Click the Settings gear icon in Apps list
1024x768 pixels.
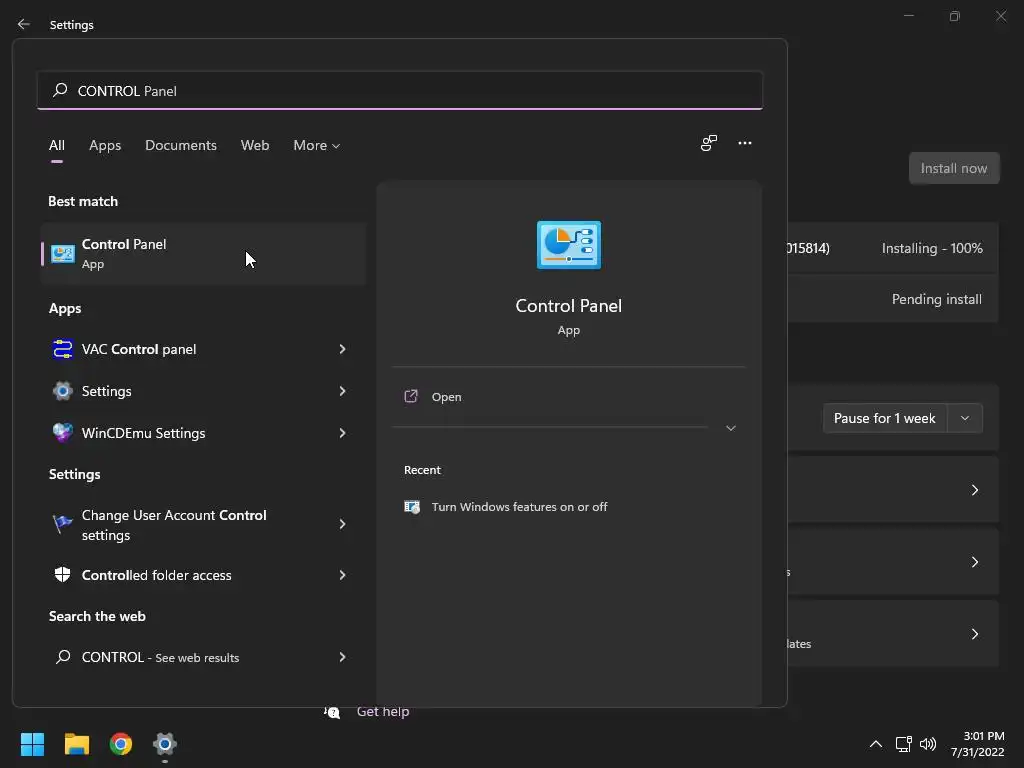[63, 391]
